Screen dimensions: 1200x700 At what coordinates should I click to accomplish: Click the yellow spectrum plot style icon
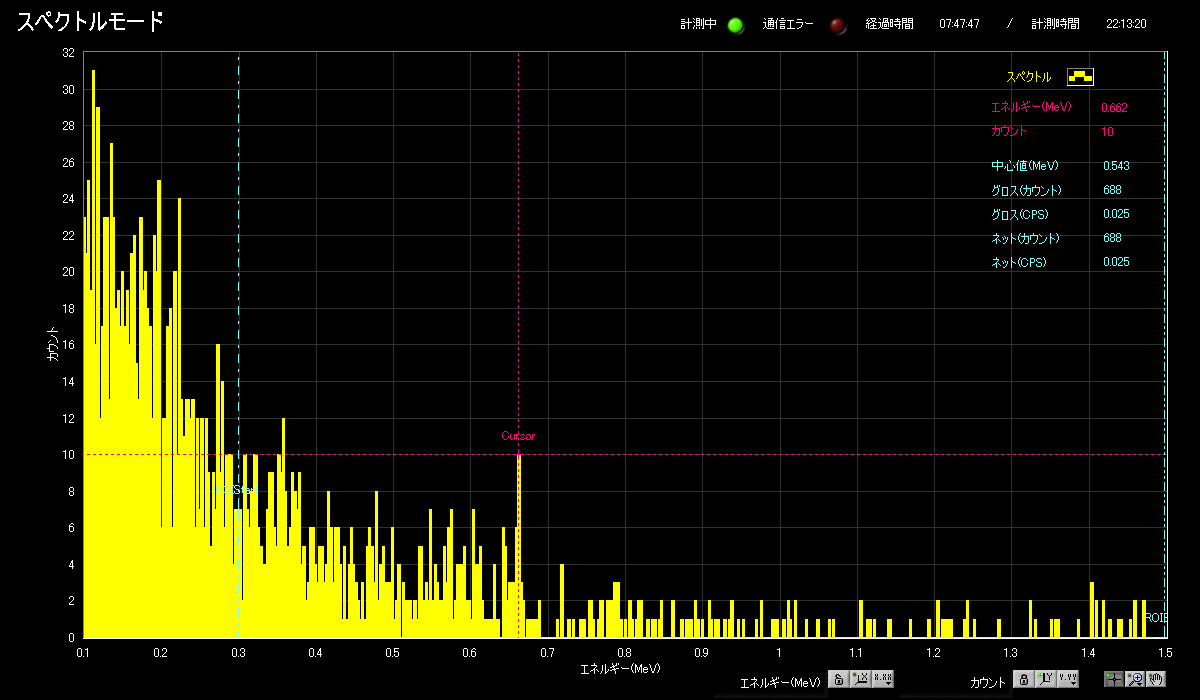(1080, 76)
